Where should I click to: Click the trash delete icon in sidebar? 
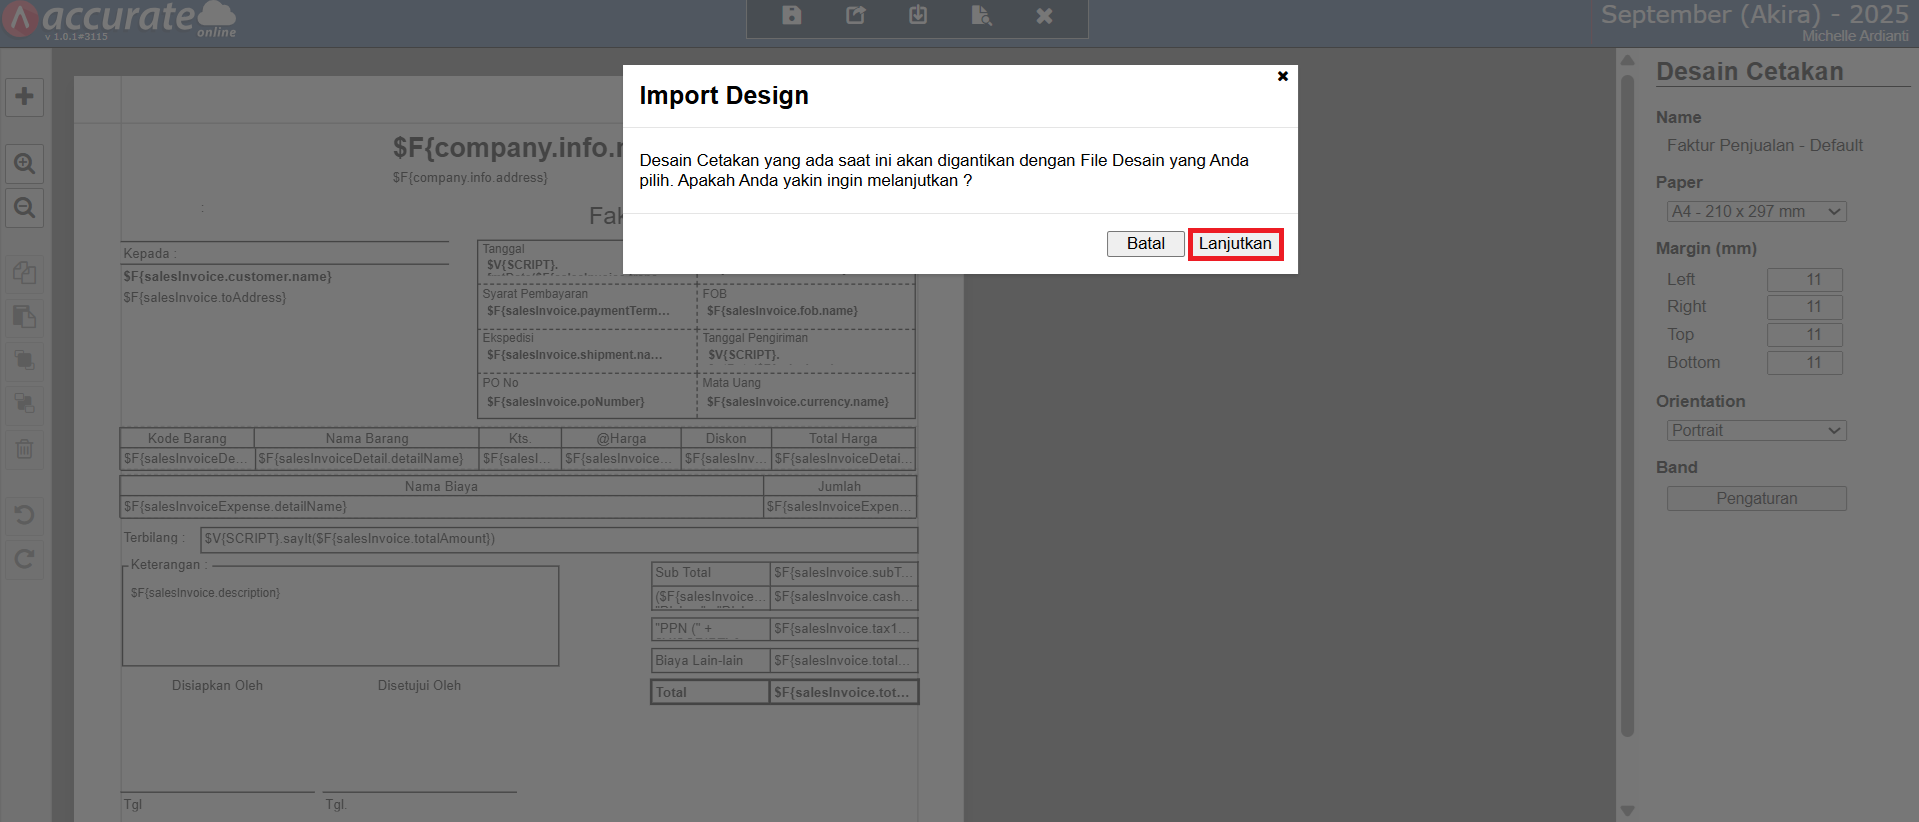[25, 448]
